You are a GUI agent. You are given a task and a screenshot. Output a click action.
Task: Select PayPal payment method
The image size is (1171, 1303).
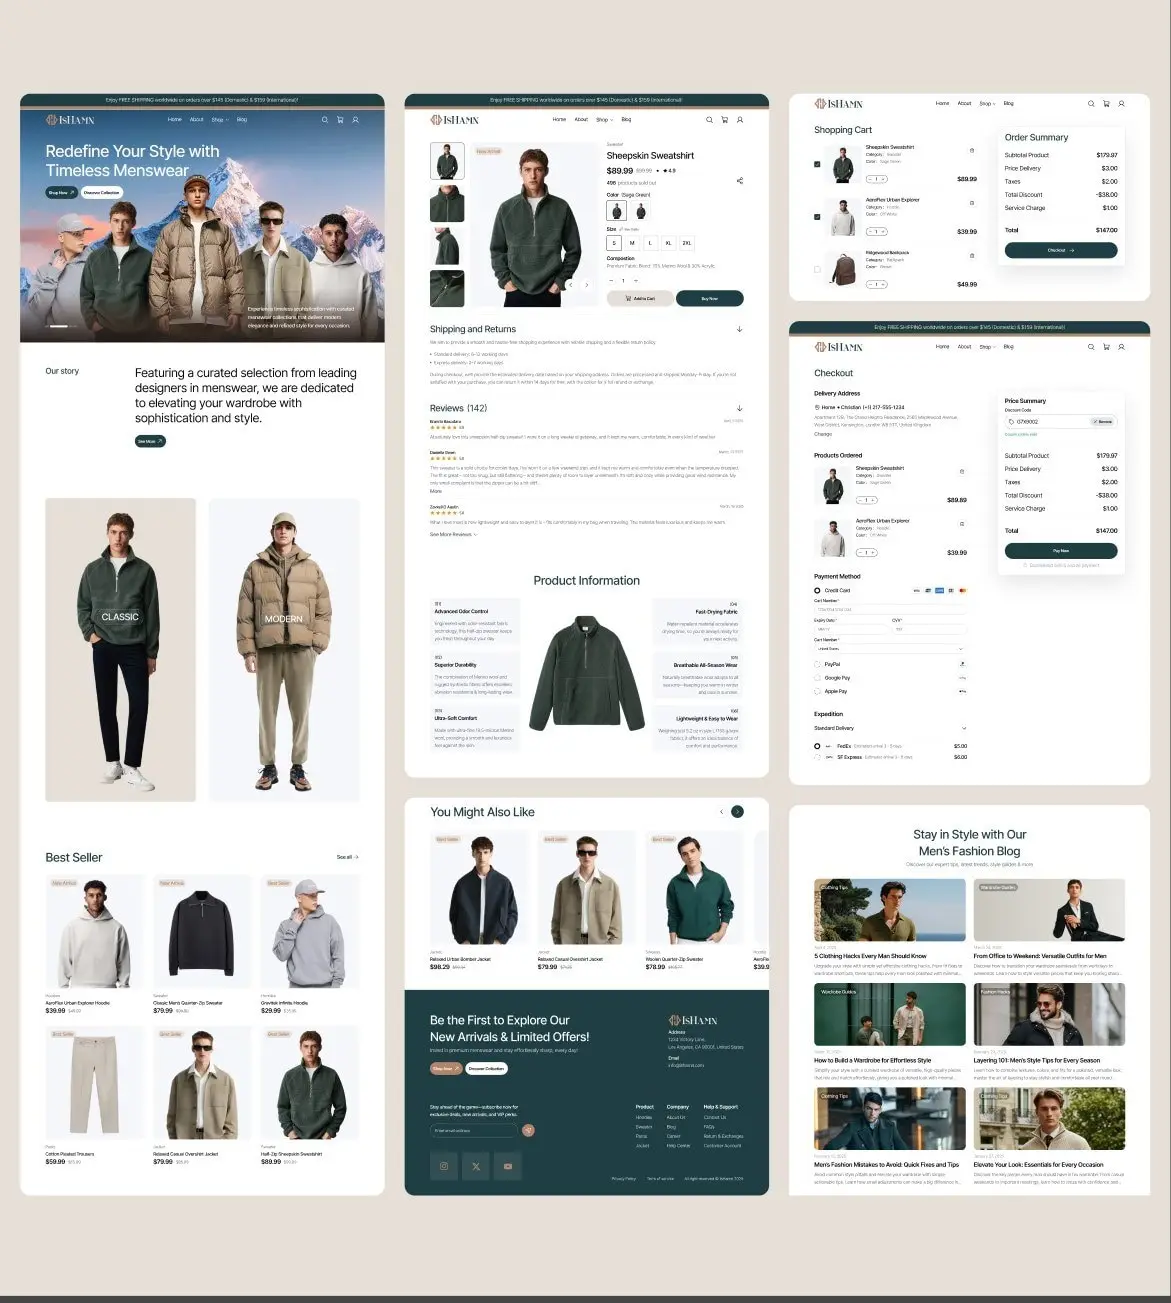coord(817,664)
